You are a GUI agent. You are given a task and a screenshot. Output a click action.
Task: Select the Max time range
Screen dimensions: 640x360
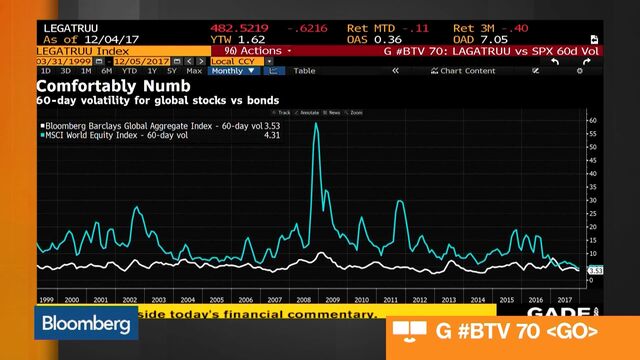pyautogui.click(x=194, y=71)
